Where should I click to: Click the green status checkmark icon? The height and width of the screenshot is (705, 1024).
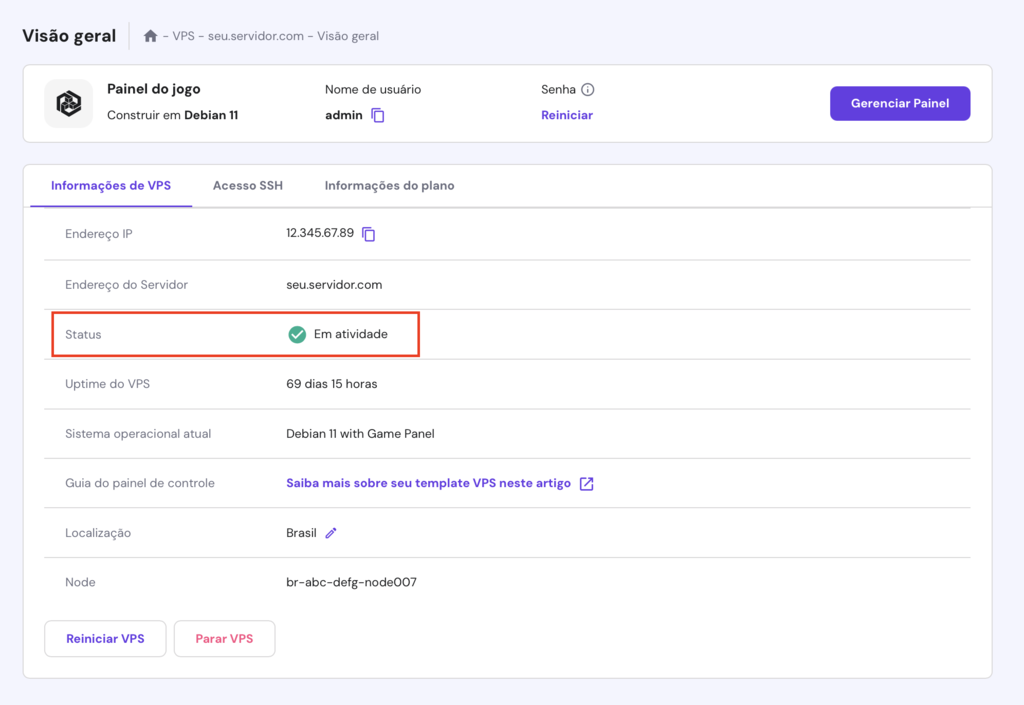pos(297,334)
